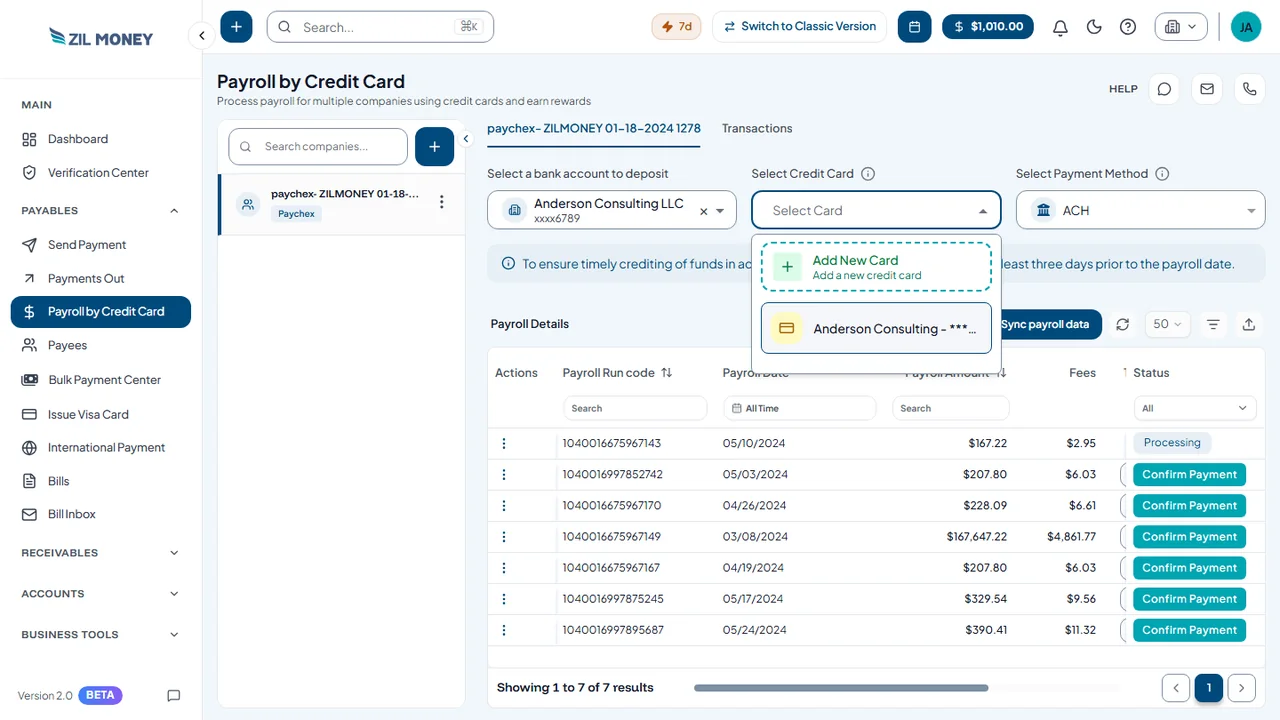Click the email envelope help icon
Image resolution: width=1280 pixels, height=720 pixels.
[x=1207, y=89]
